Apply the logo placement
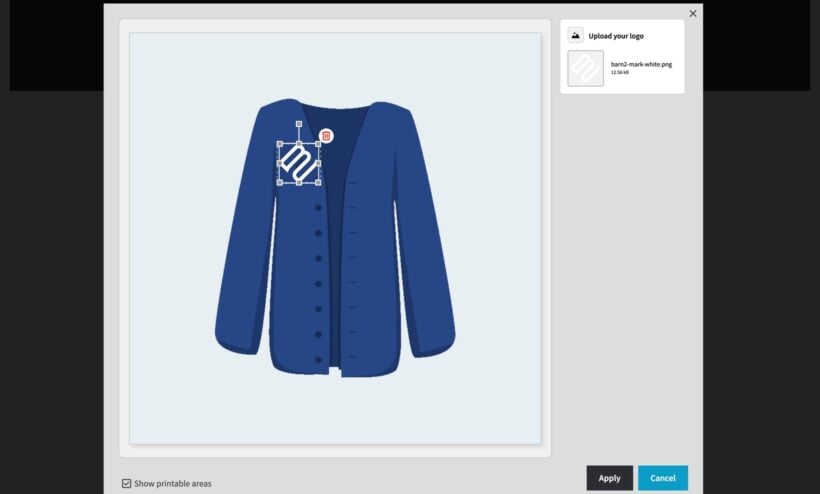 (x=609, y=478)
